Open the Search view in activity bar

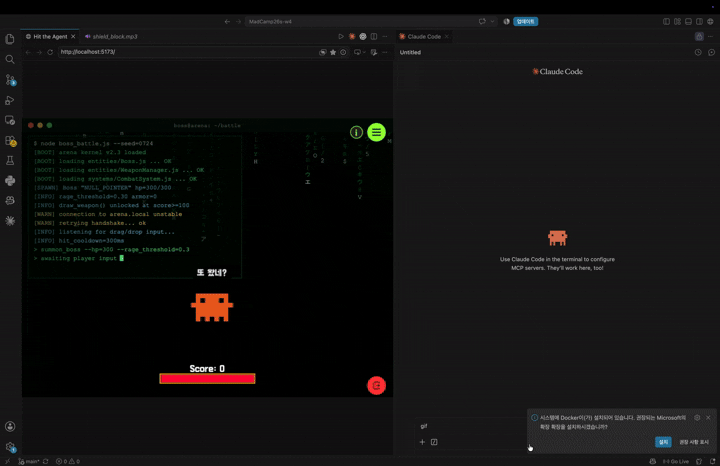click(10, 59)
